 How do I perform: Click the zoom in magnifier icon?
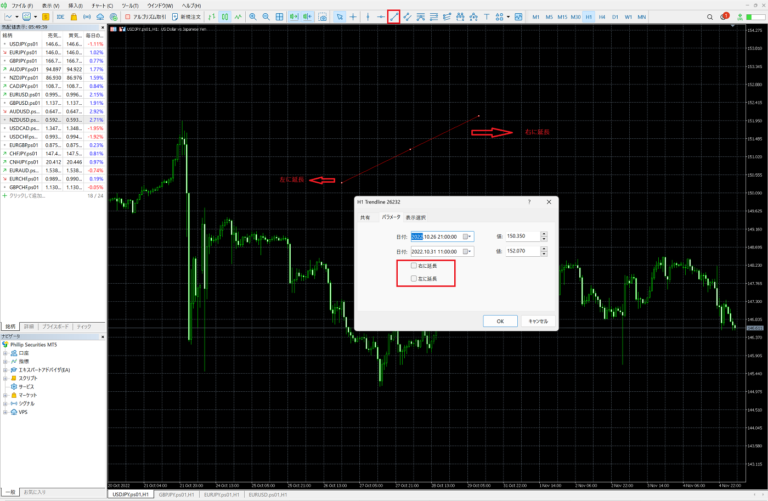point(252,17)
